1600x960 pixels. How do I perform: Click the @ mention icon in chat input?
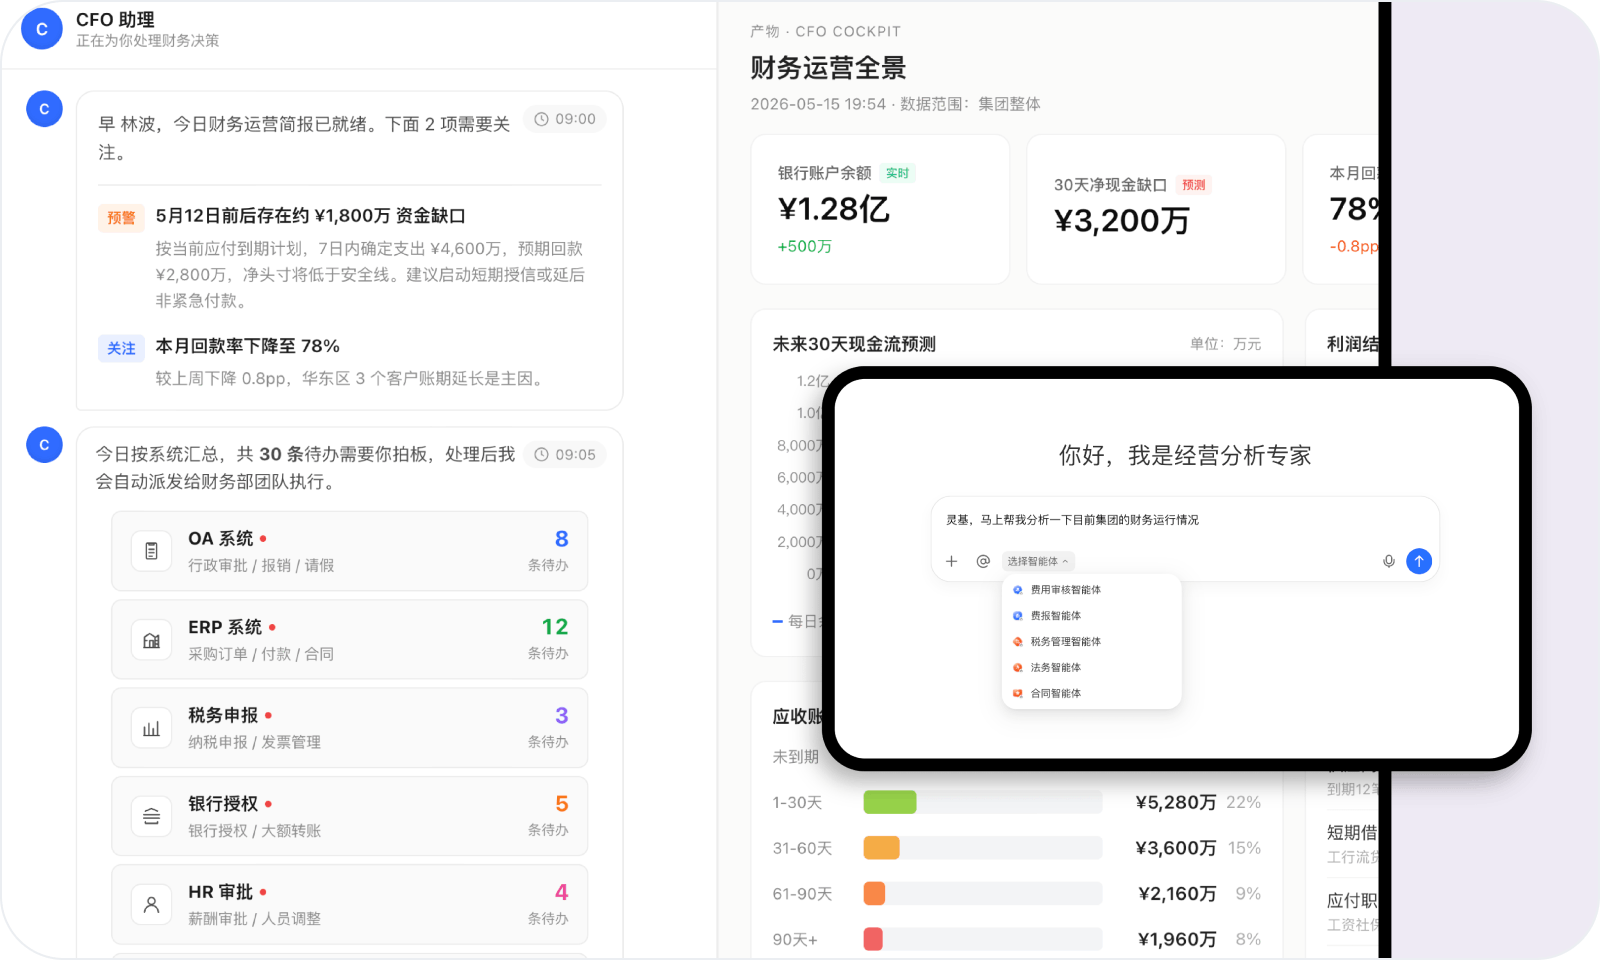(983, 561)
